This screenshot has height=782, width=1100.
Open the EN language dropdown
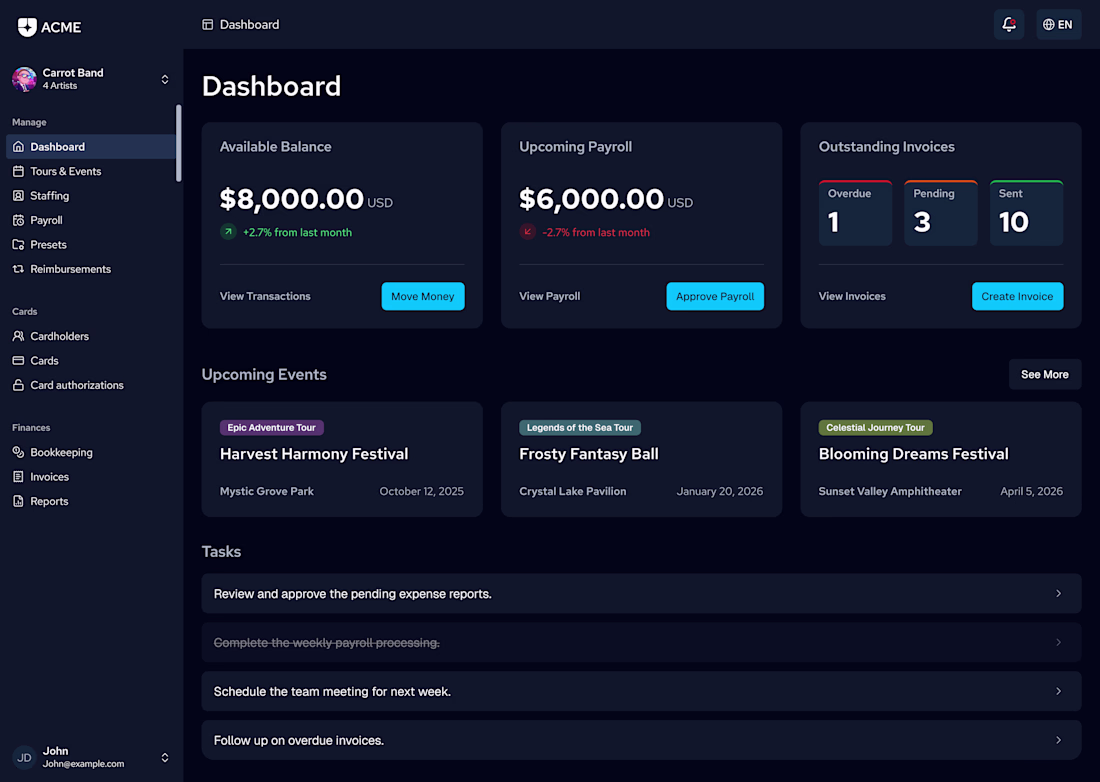click(1059, 25)
